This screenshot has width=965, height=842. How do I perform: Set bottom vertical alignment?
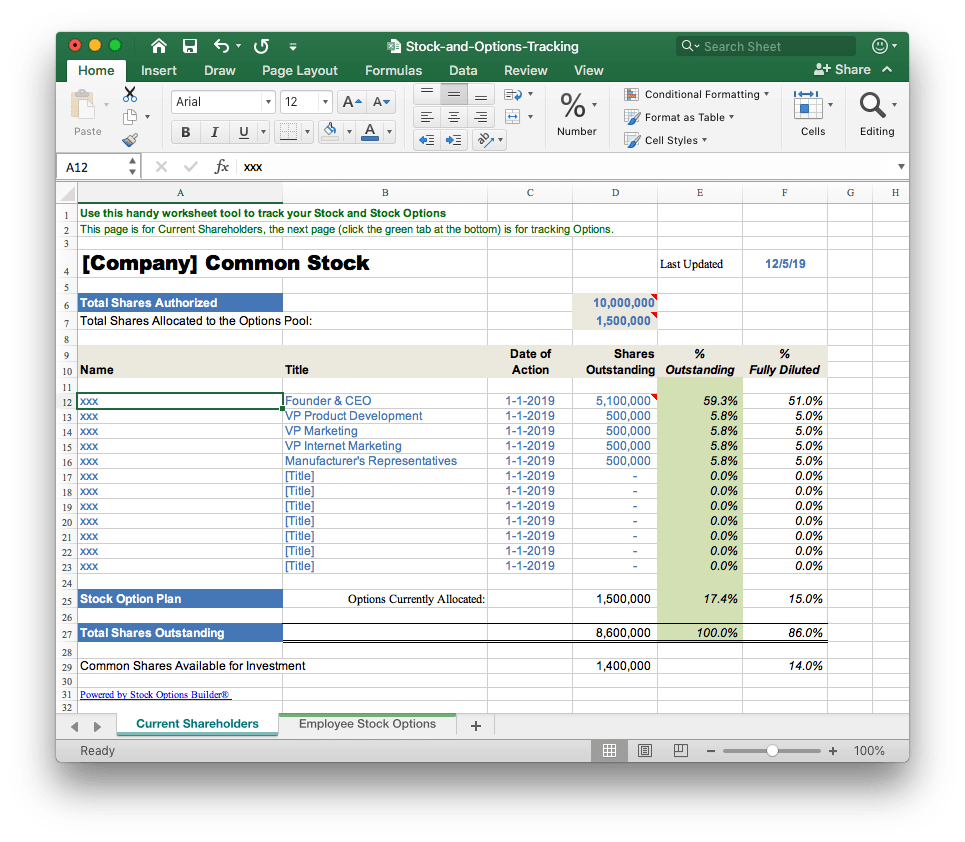click(x=481, y=94)
